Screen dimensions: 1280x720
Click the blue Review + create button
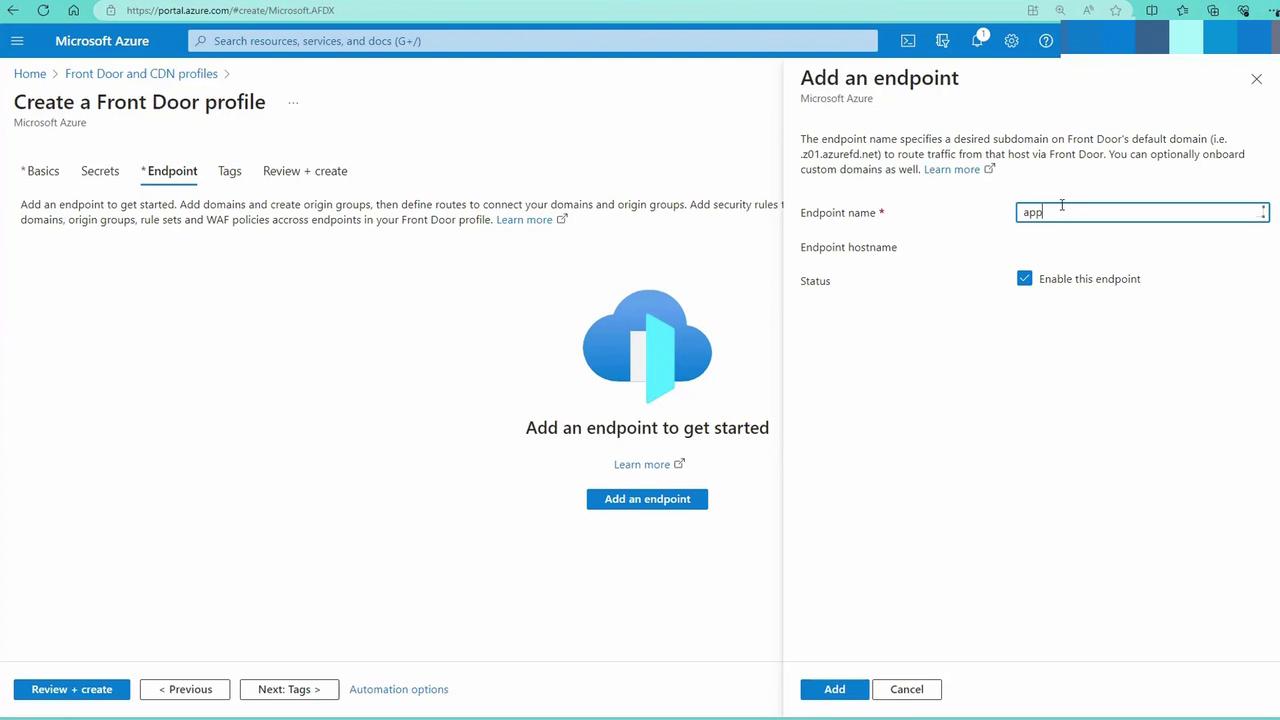[72, 689]
